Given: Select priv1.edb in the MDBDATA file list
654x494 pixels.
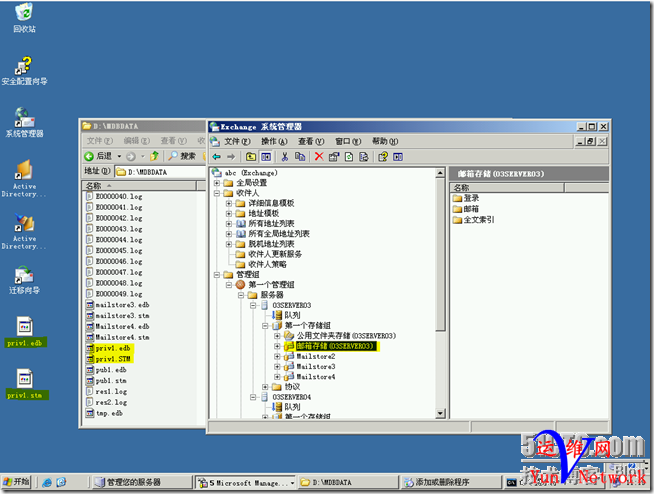Looking at the screenshot, I should tap(108, 348).
